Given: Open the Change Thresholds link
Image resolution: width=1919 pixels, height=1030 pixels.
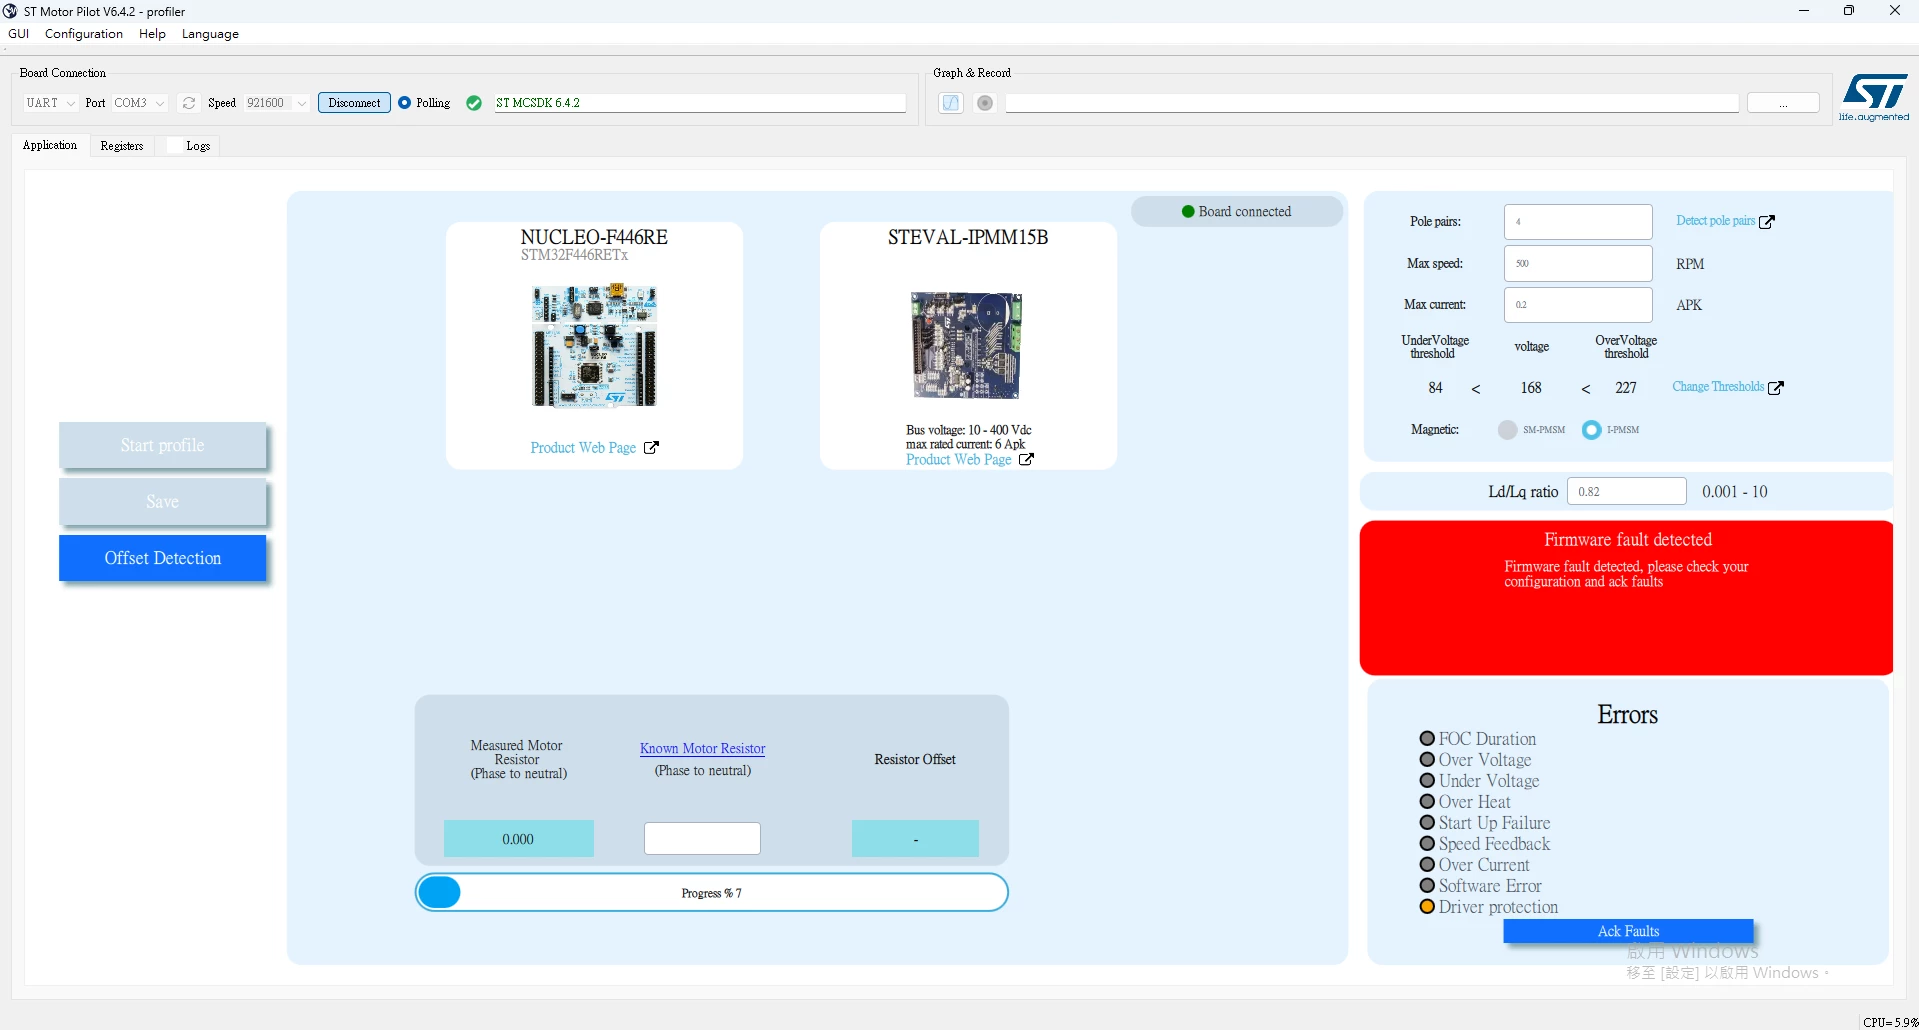Looking at the screenshot, I should [1718, 387].
